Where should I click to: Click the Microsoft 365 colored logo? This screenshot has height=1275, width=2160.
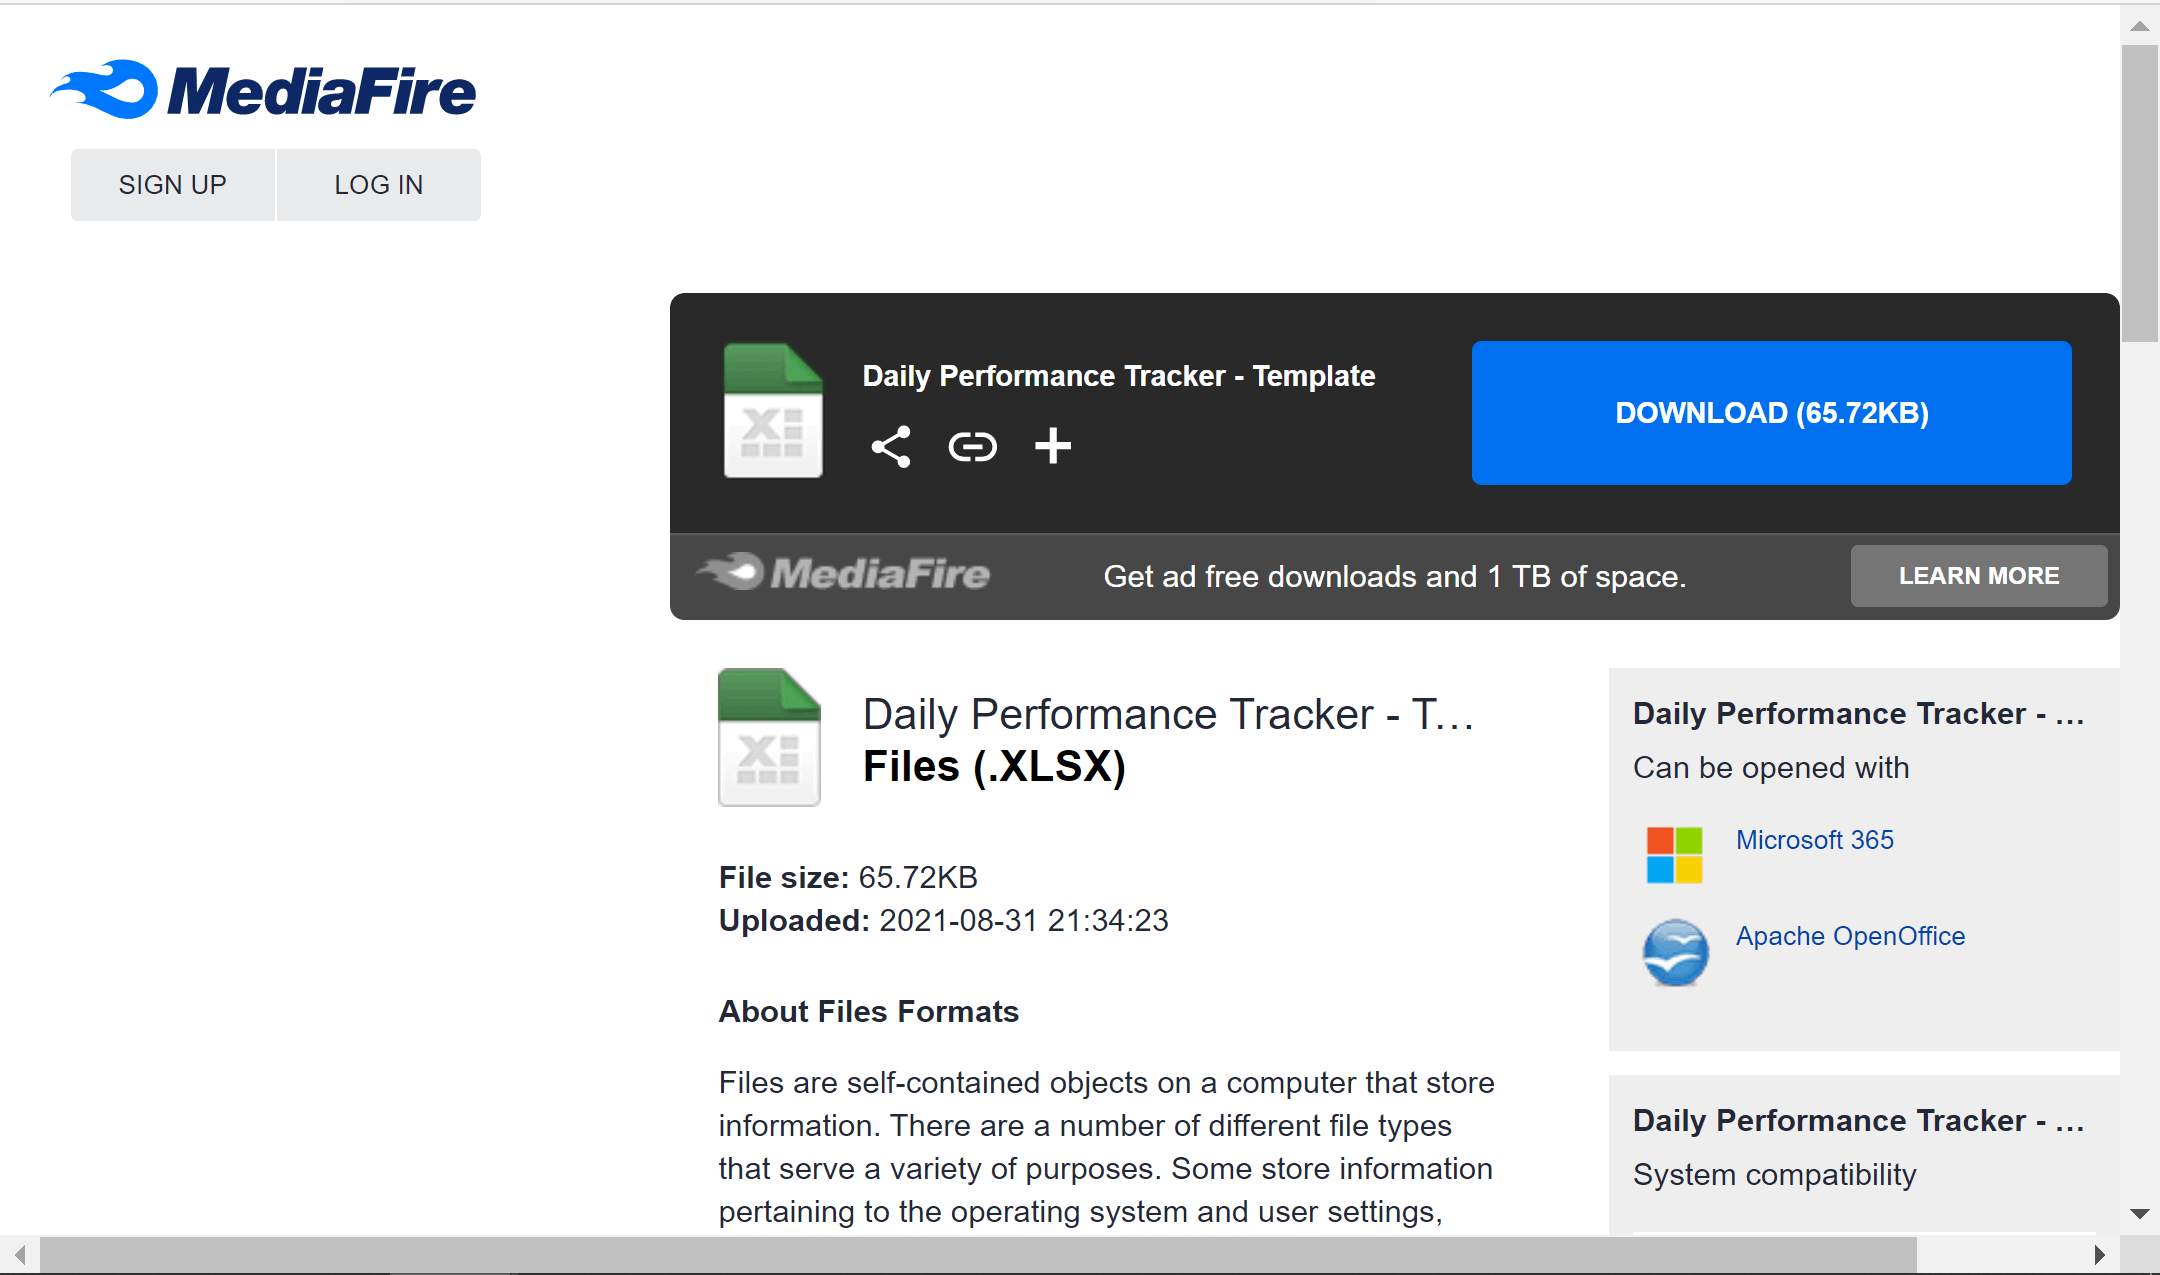(x=1675, y=855)
